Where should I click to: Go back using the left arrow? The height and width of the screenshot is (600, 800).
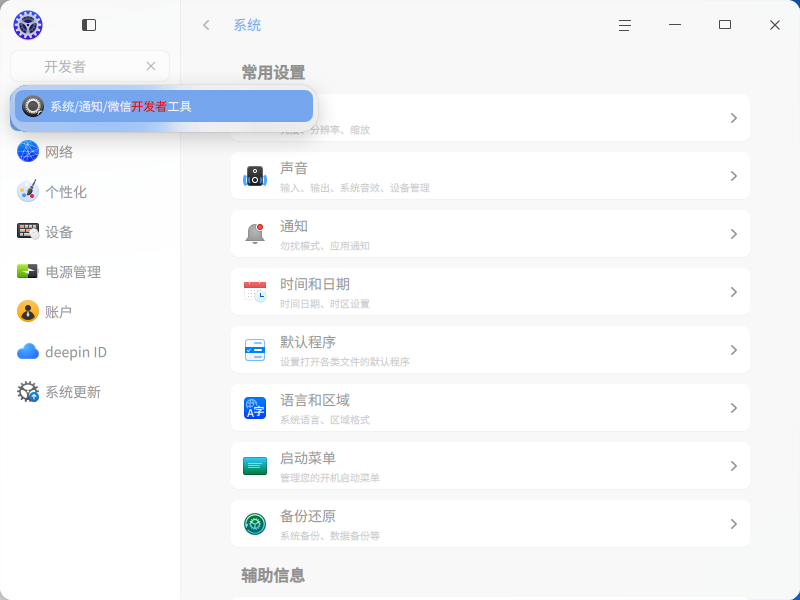[x=206, y=25]
